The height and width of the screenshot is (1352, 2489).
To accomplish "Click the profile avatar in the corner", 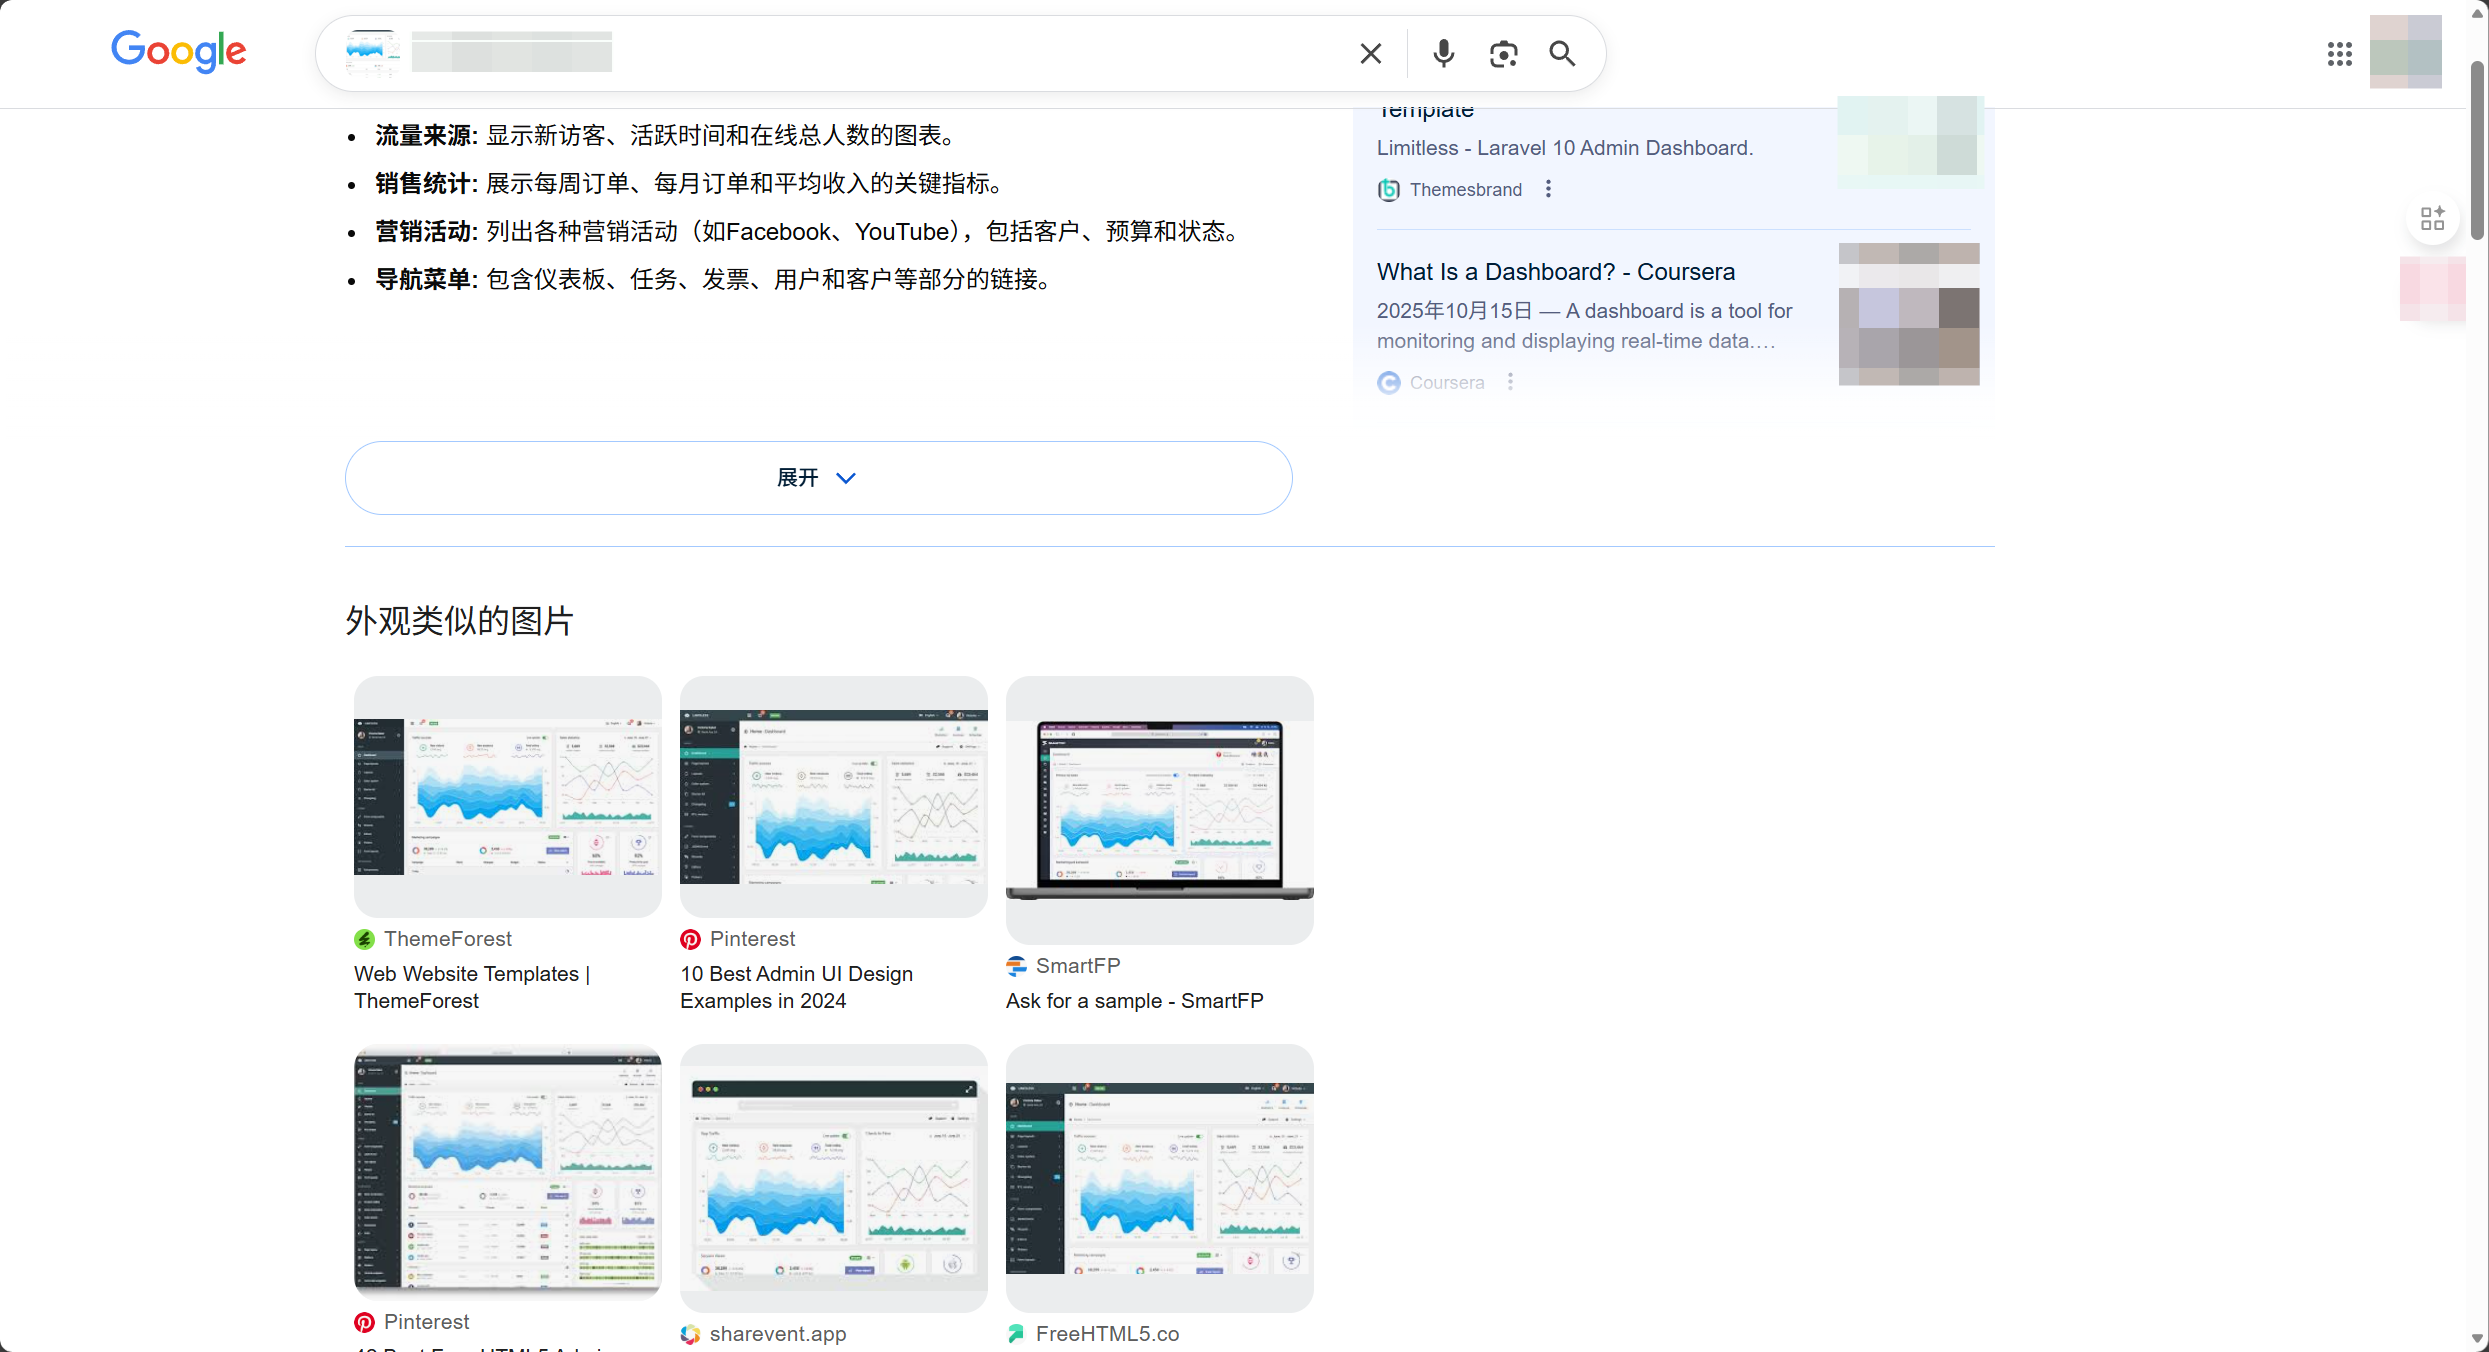I will coord(2405,52).
